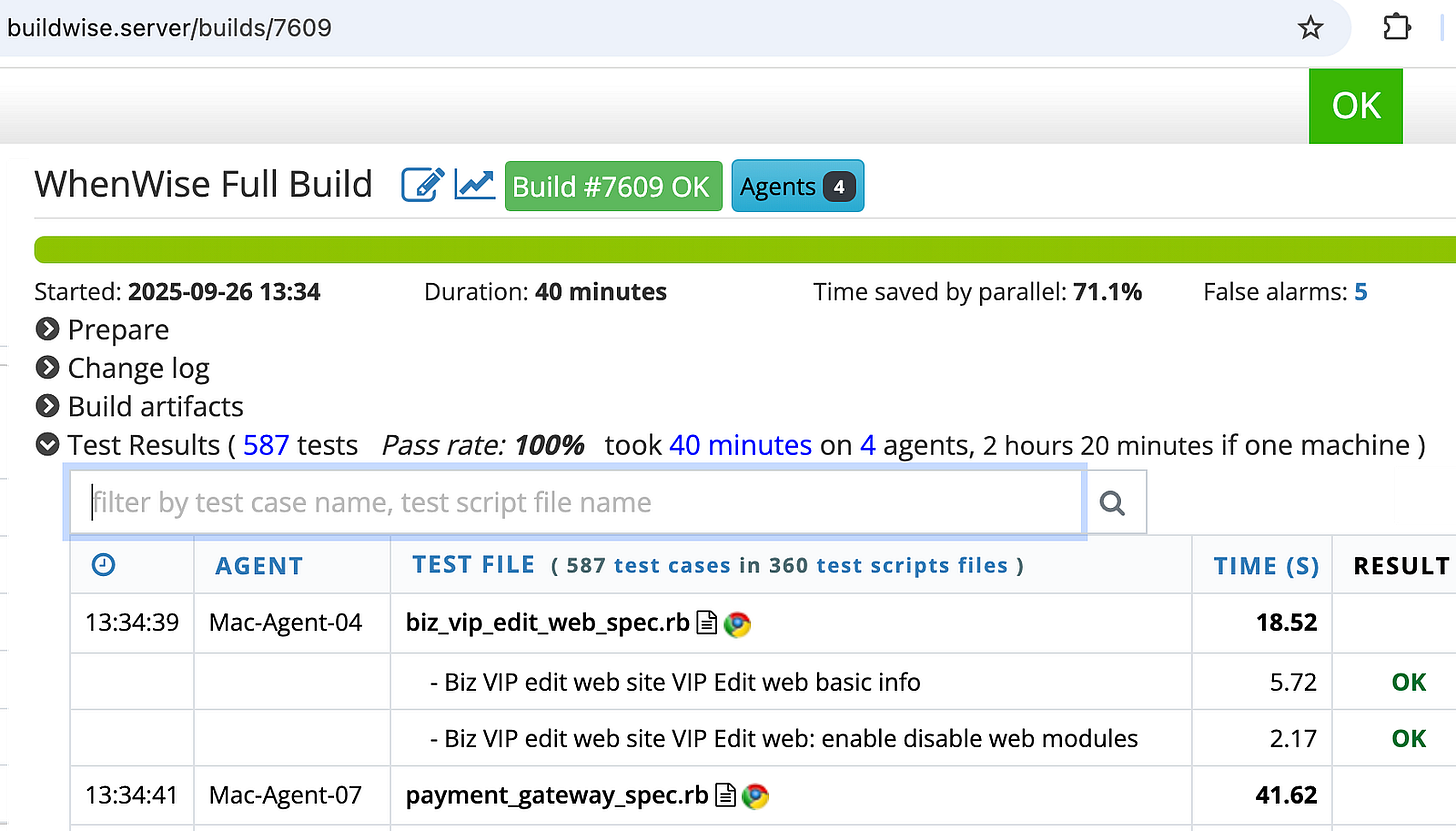Click the 4 agents link

868,445
